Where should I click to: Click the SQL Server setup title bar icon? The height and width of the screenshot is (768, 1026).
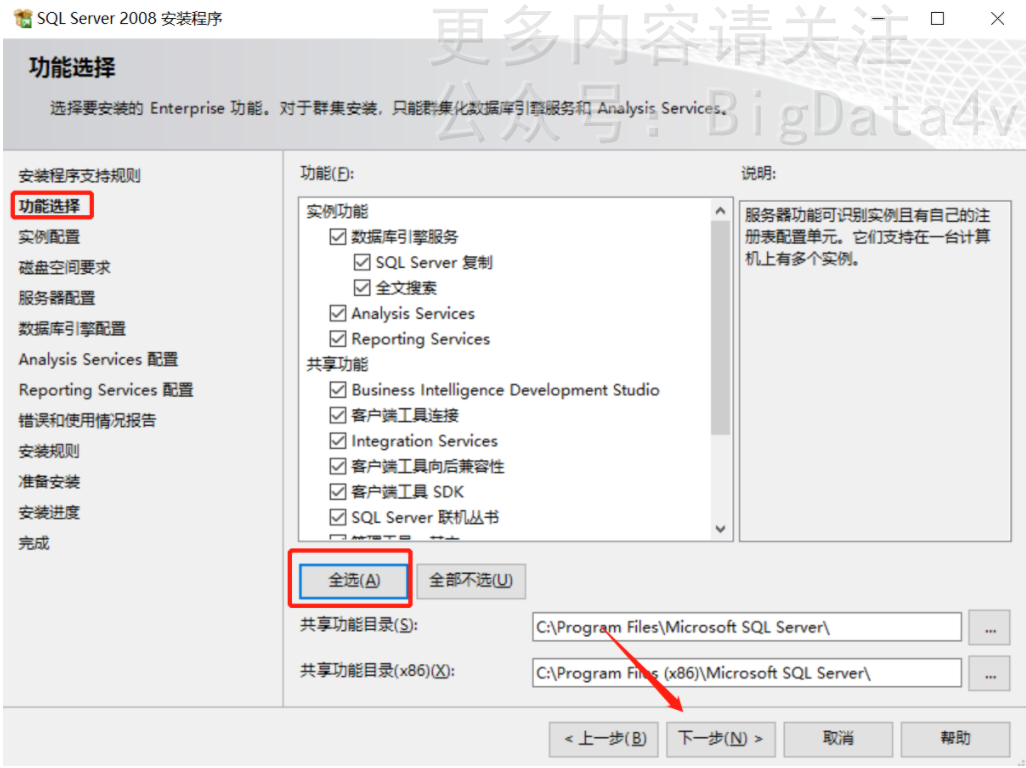tap(23, 18)
